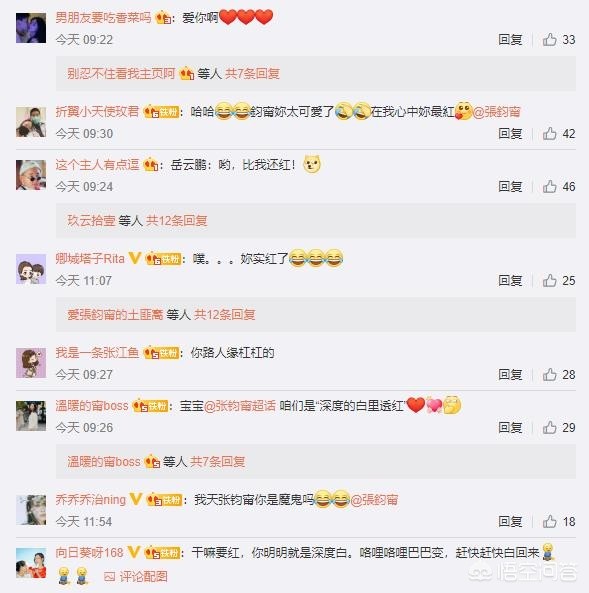The height and width of the screenshot is (593, 589).
Task: Click the avatar of 卿城塔子Rita
Action: [x=31, y=269]
